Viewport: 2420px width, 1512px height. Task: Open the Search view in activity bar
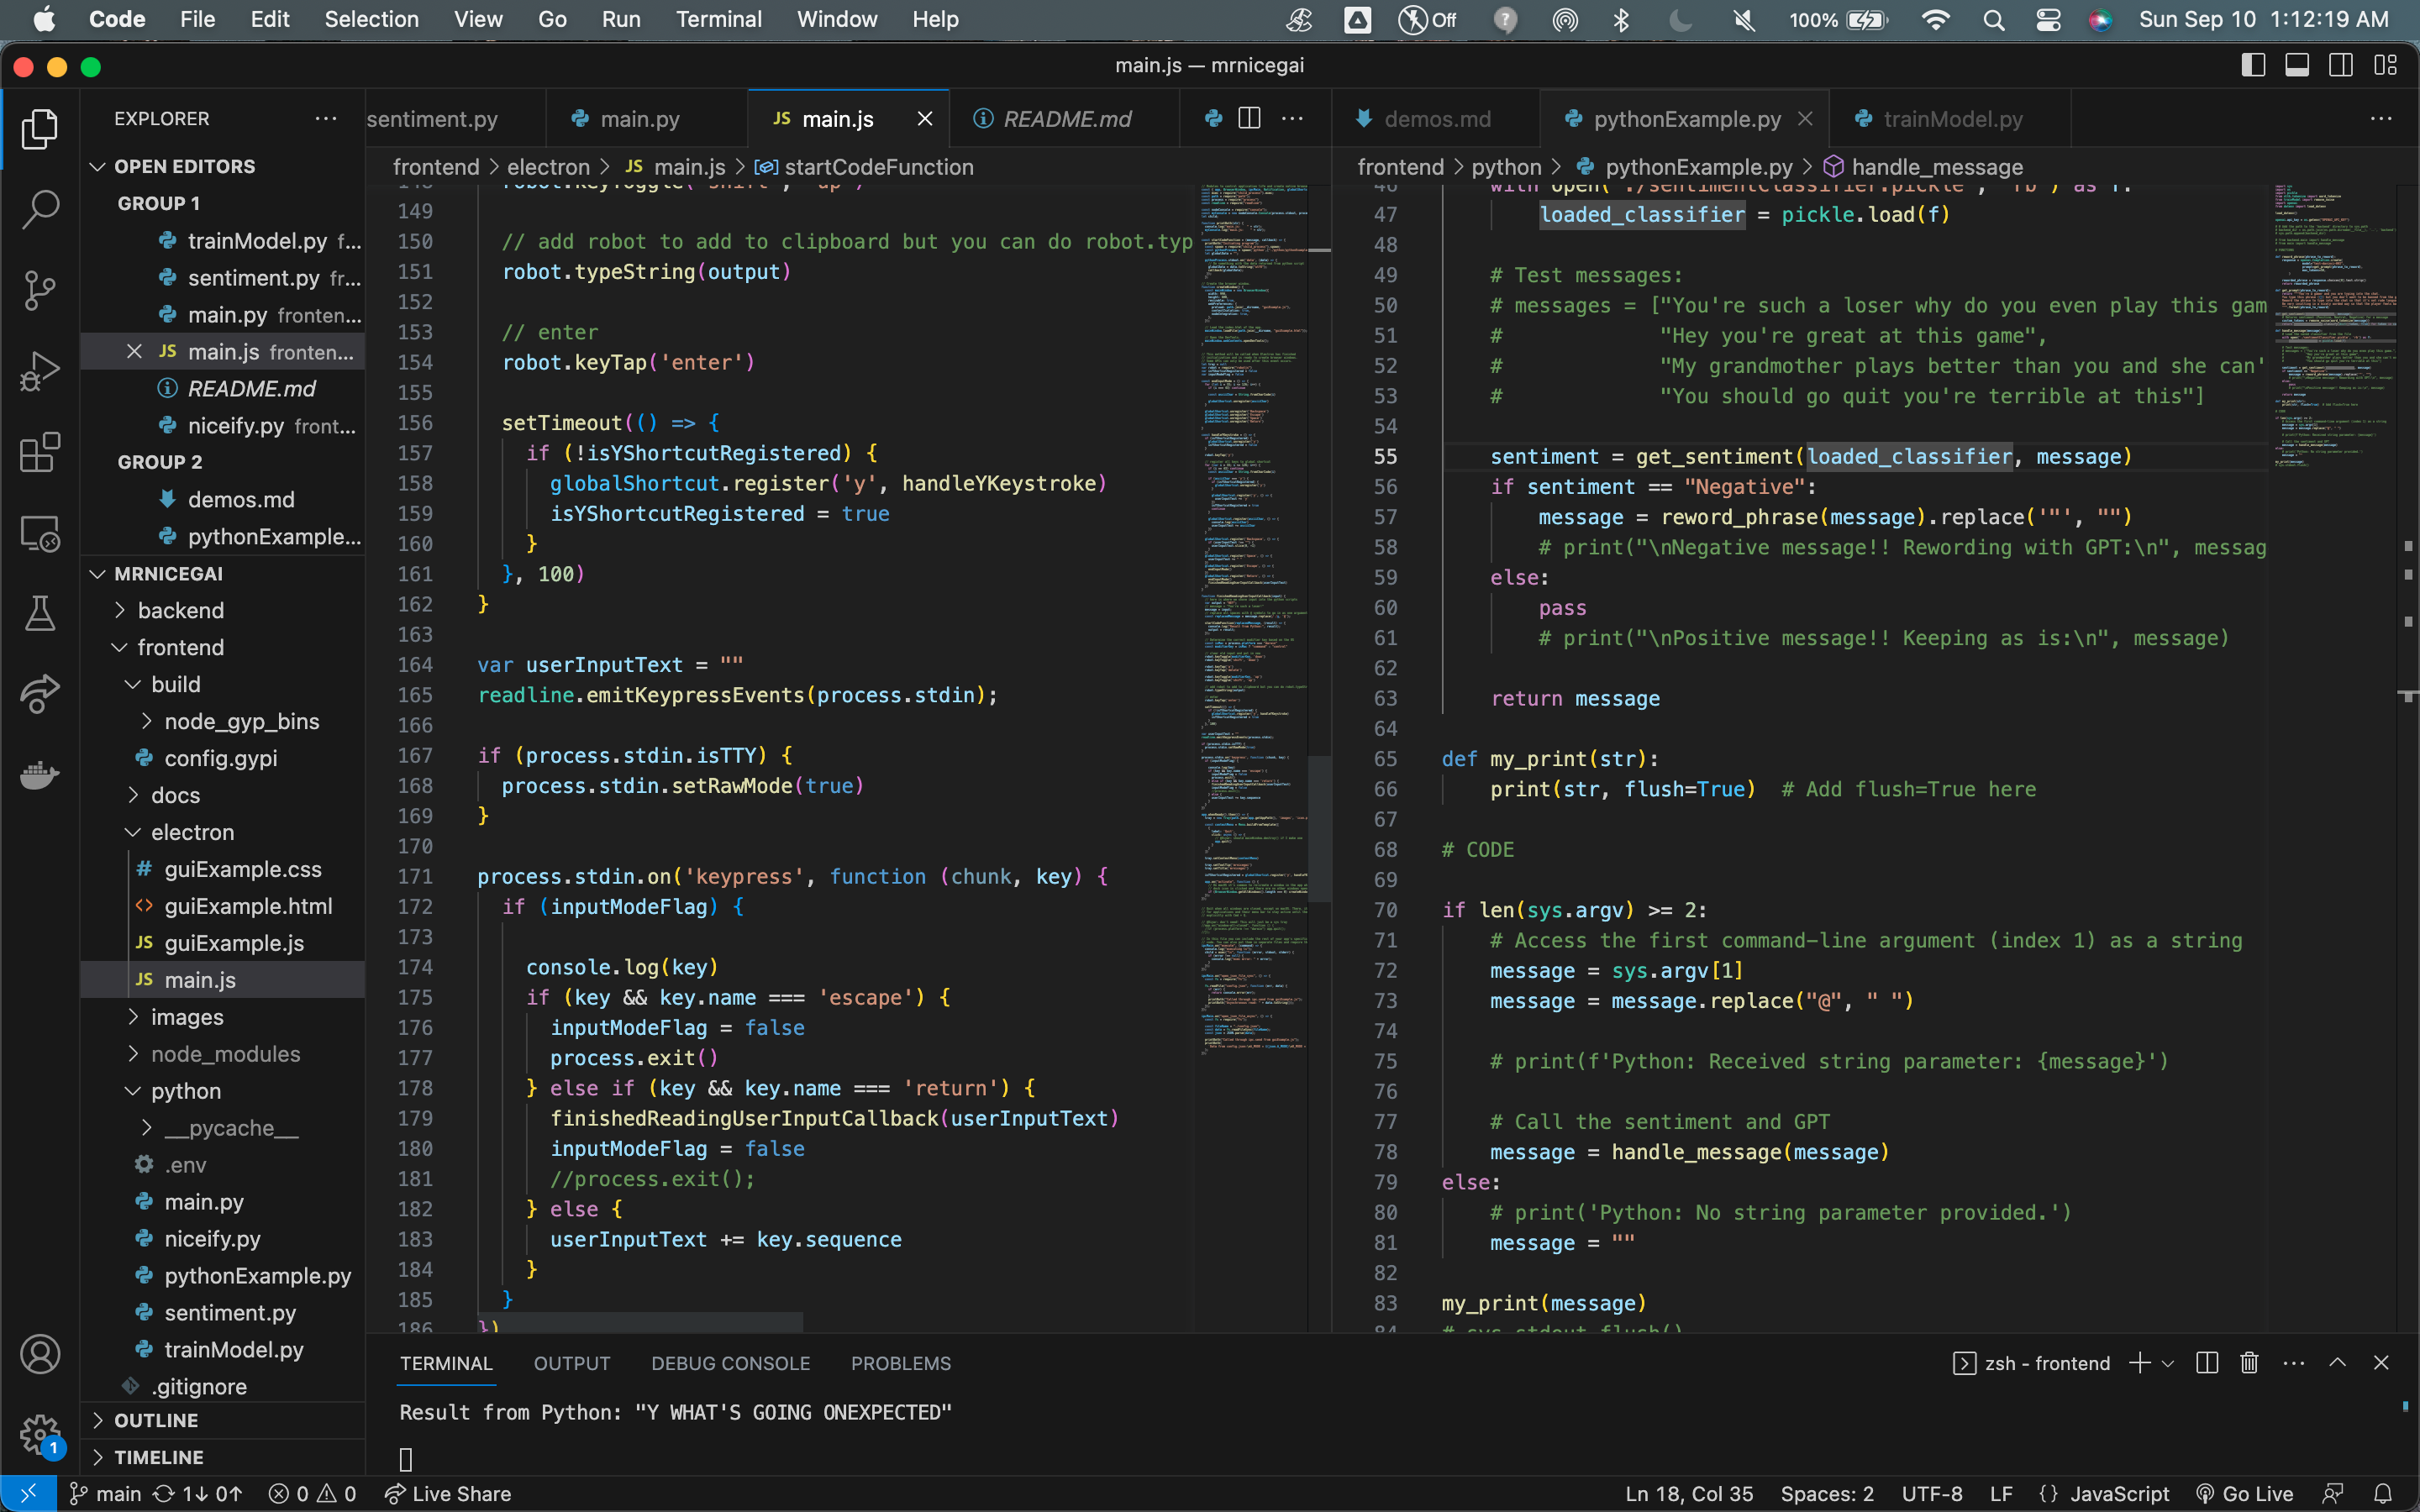click(40, 209)
